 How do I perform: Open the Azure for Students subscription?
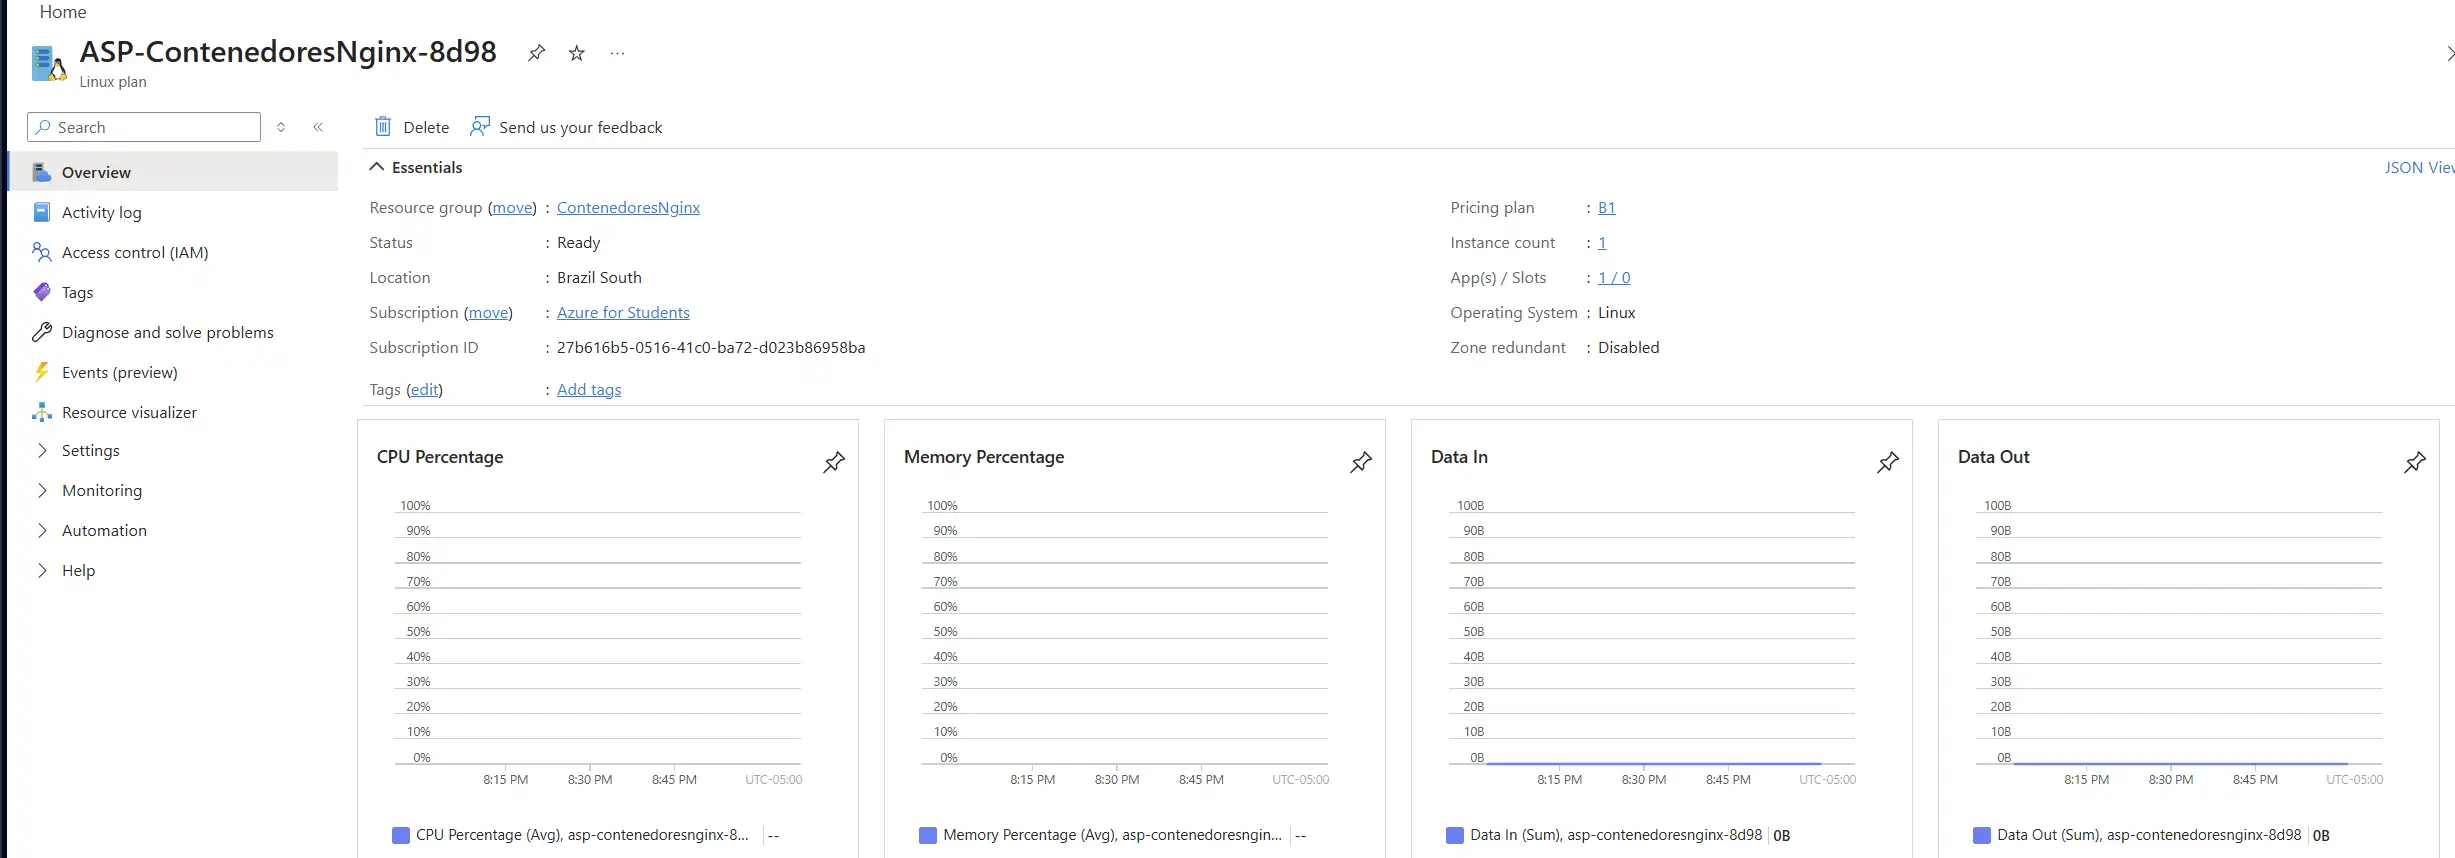[623, 312]
